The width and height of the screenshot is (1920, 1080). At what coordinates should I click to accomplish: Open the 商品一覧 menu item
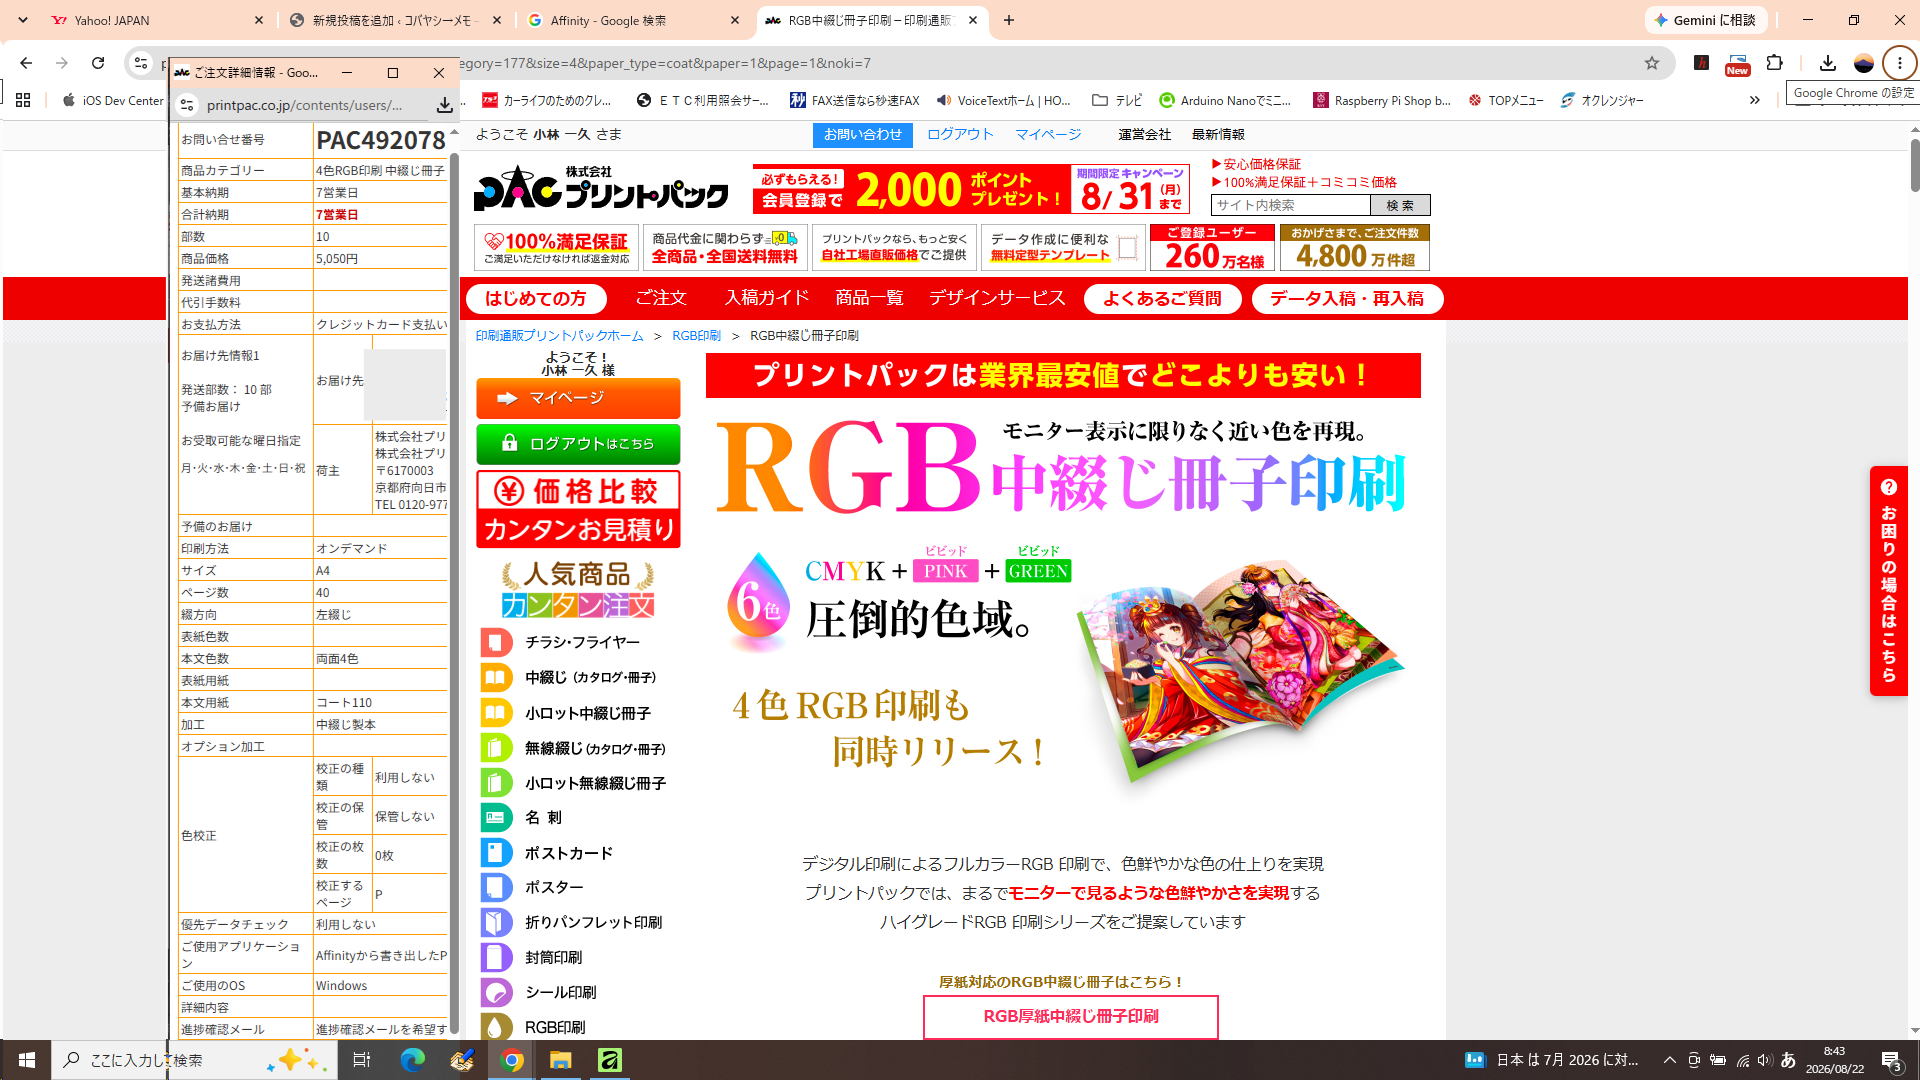tap(869, 298)
